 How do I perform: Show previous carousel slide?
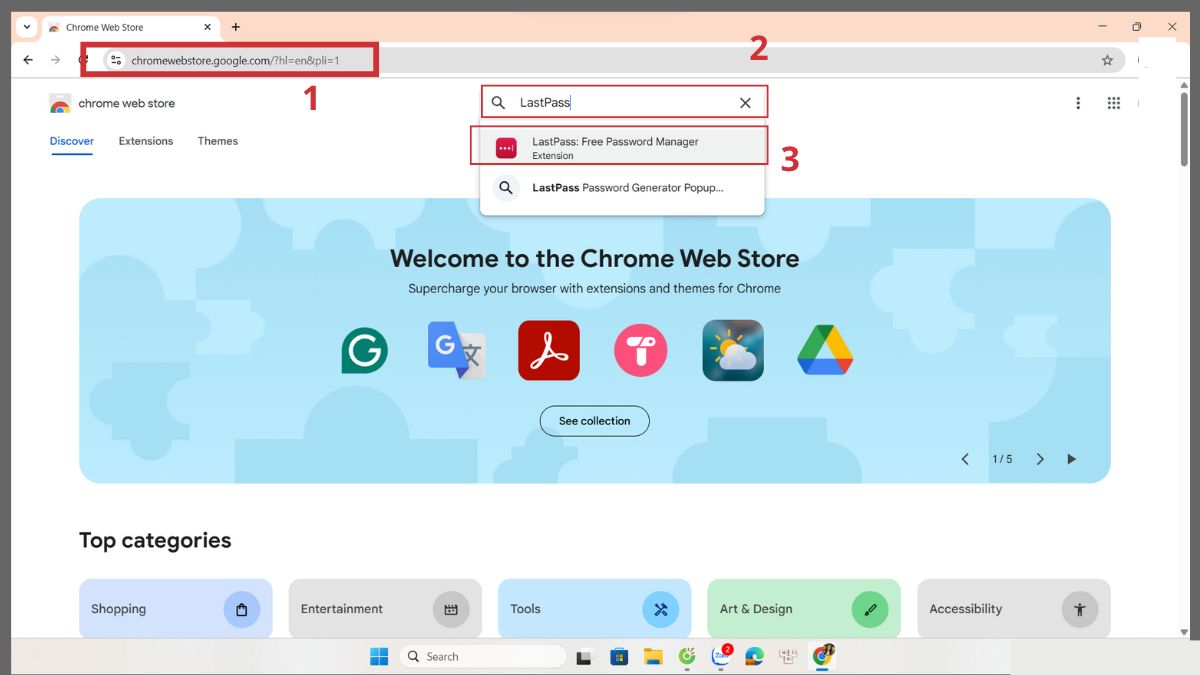tap(965, 459)
